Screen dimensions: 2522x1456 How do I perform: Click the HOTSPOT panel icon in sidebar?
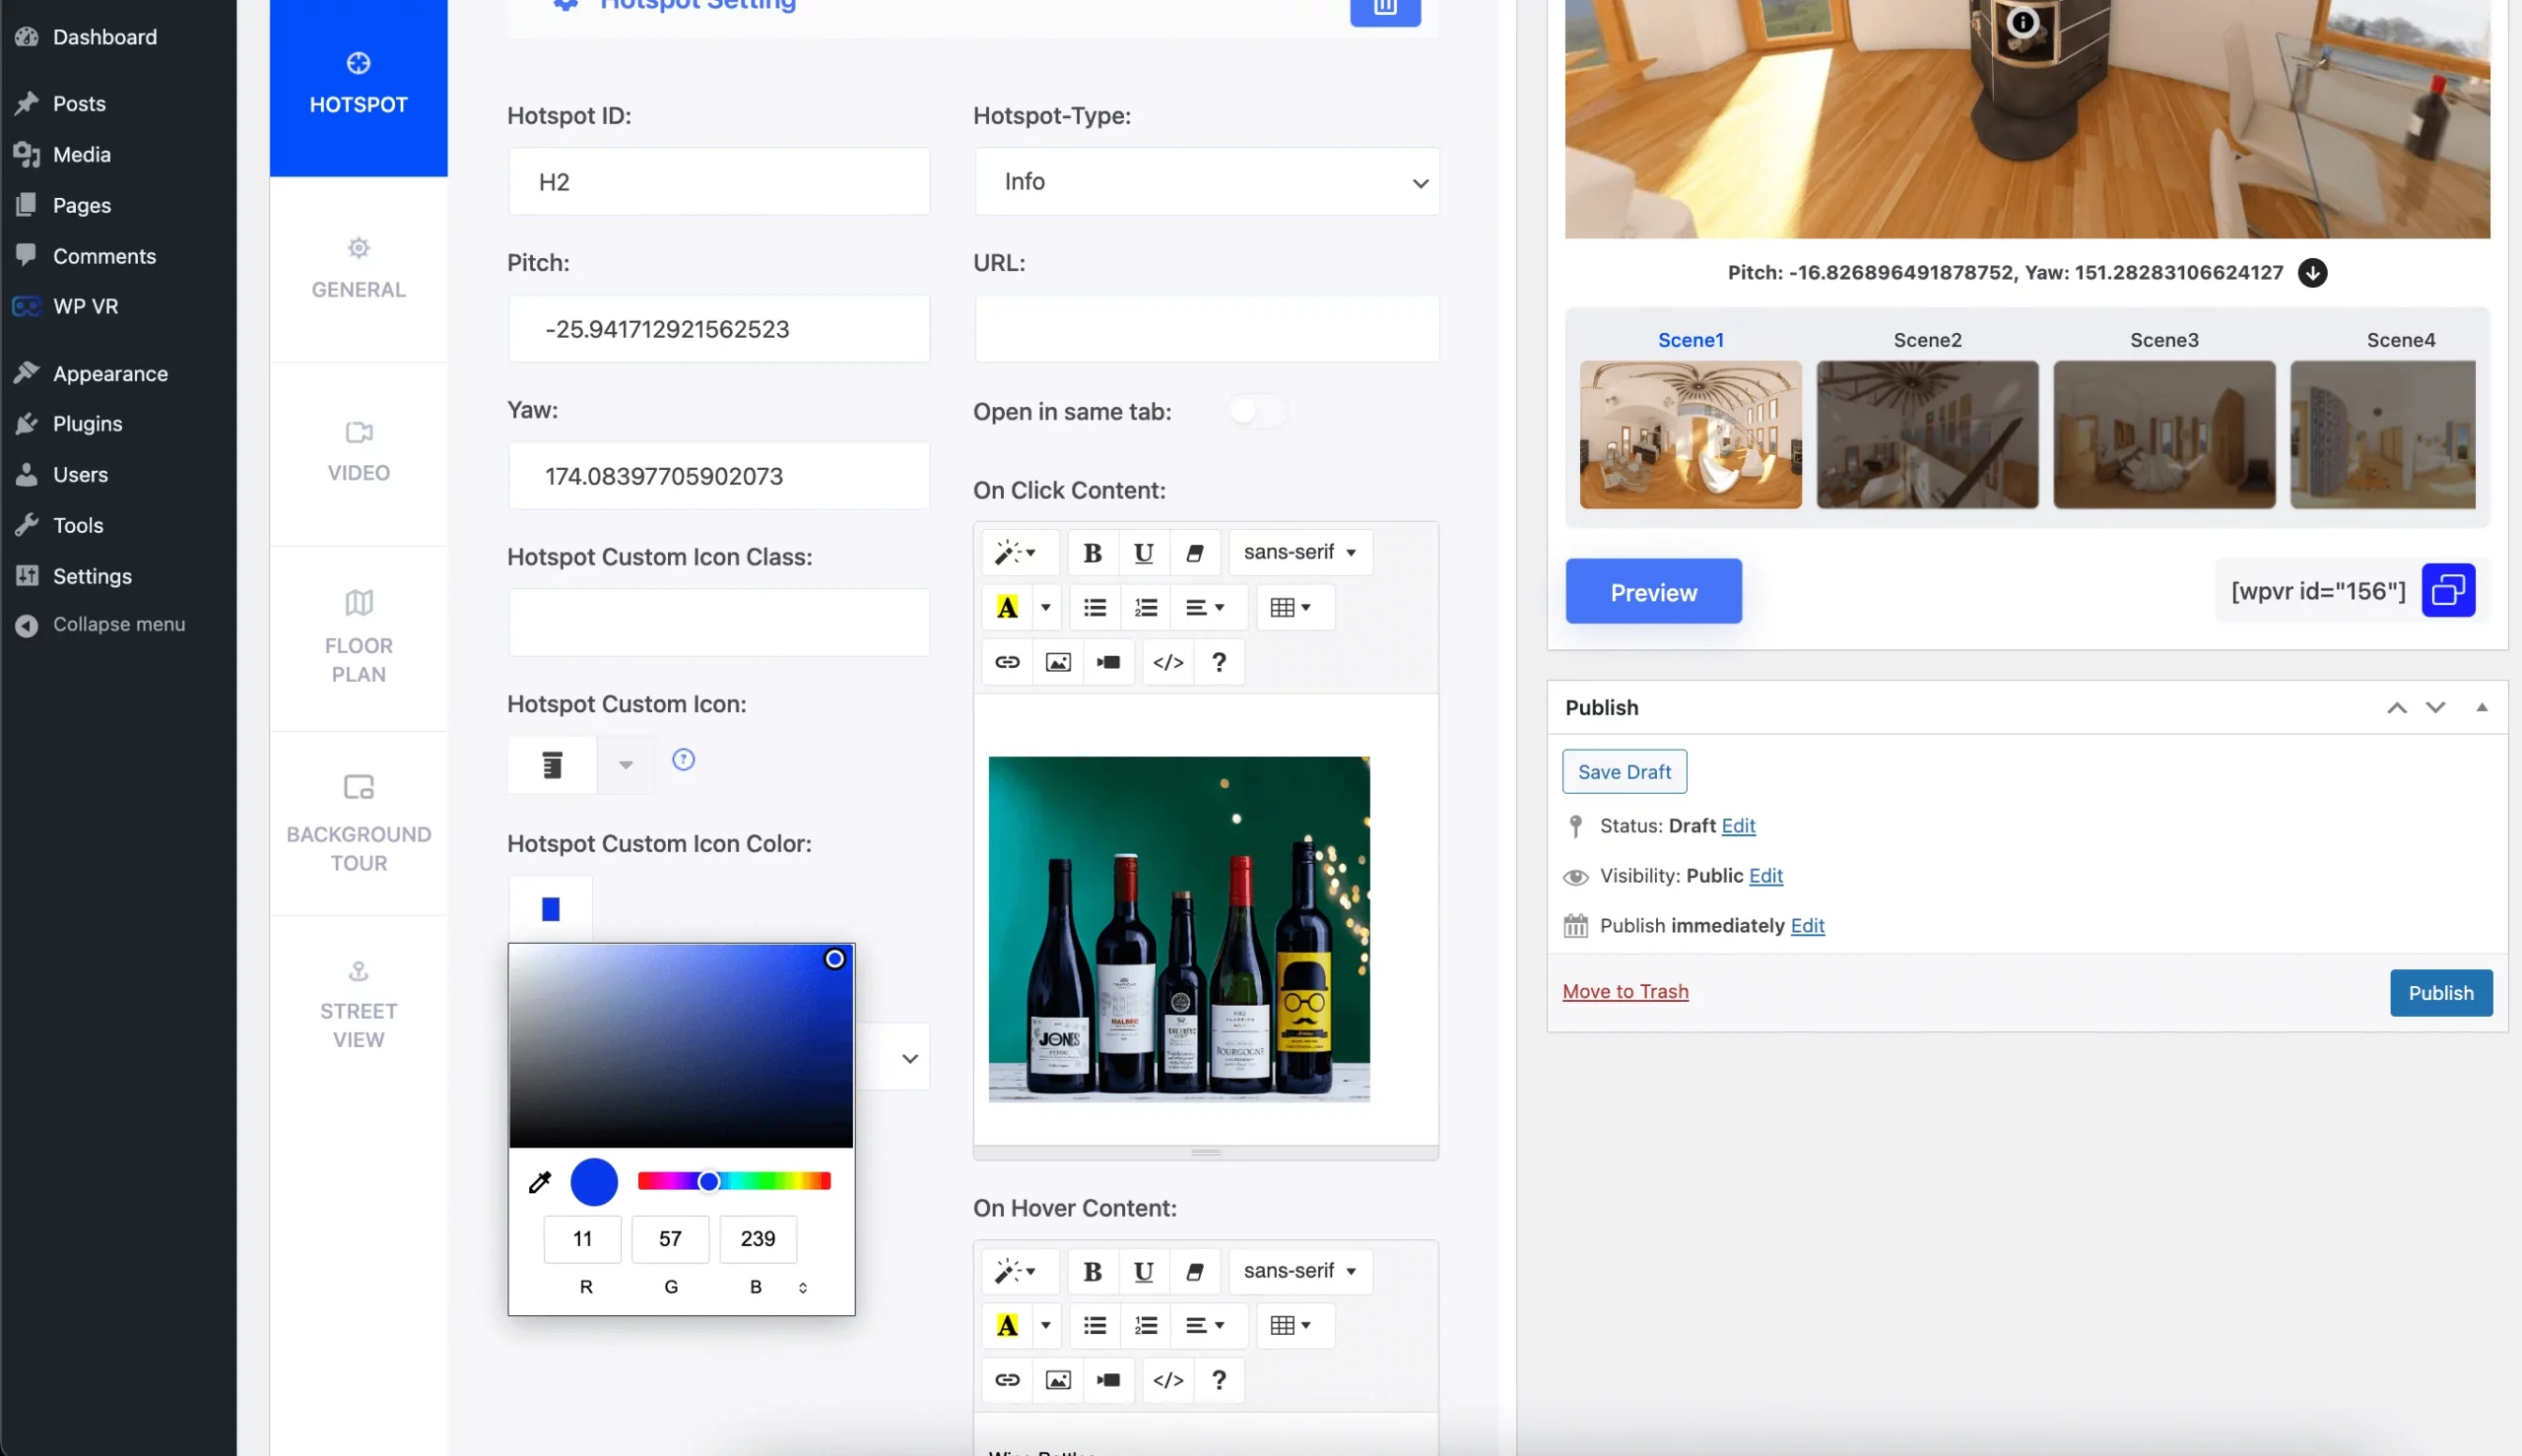tap(357, 62)
